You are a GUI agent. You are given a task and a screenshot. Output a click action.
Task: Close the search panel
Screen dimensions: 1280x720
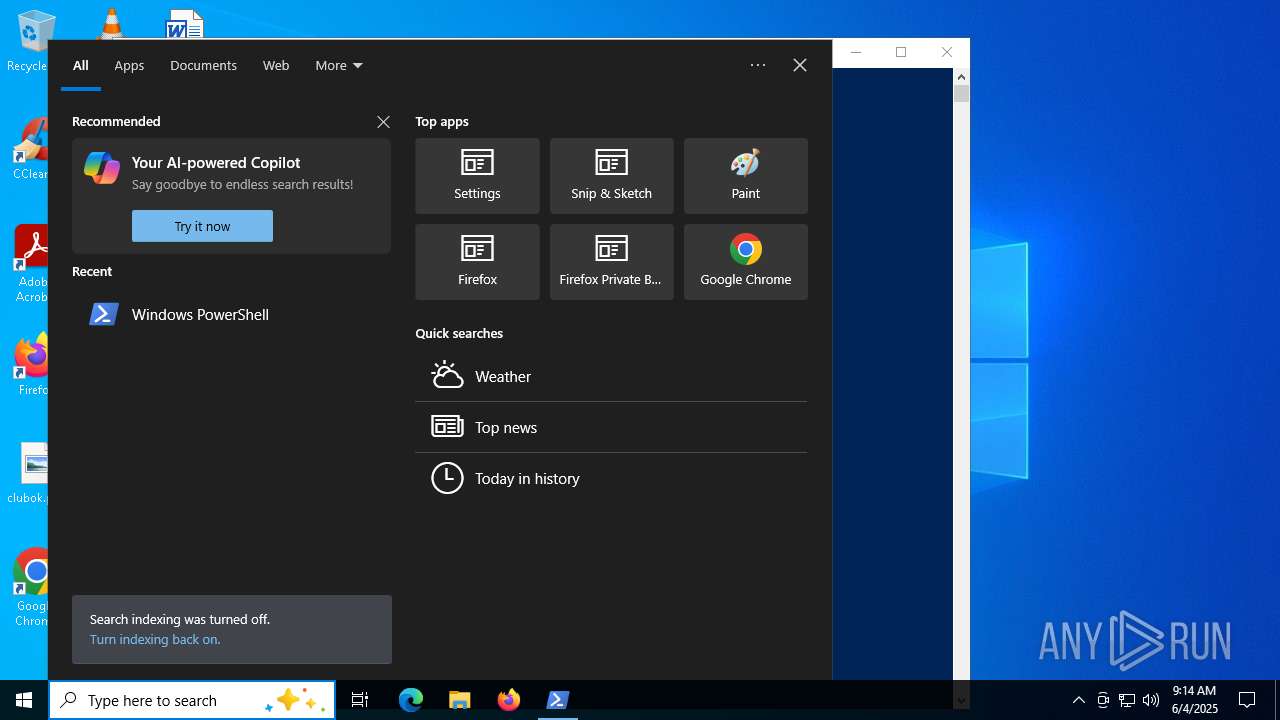click(x=800, y=65)
